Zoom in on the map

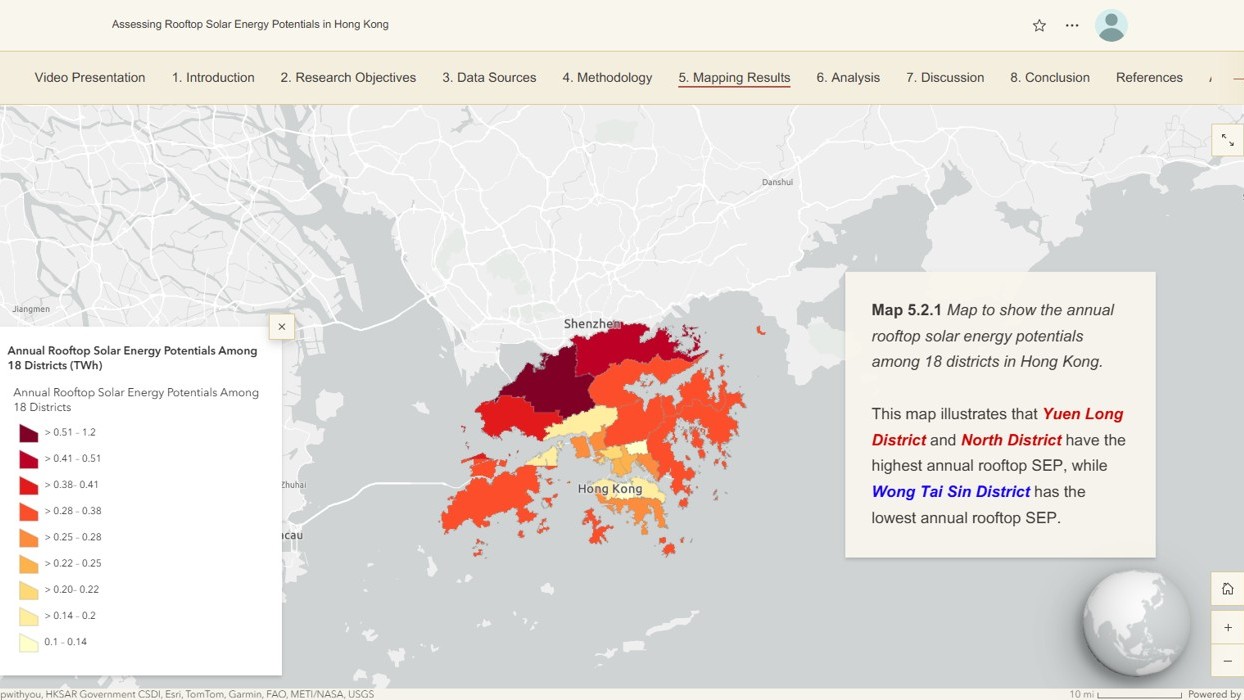1227,628
